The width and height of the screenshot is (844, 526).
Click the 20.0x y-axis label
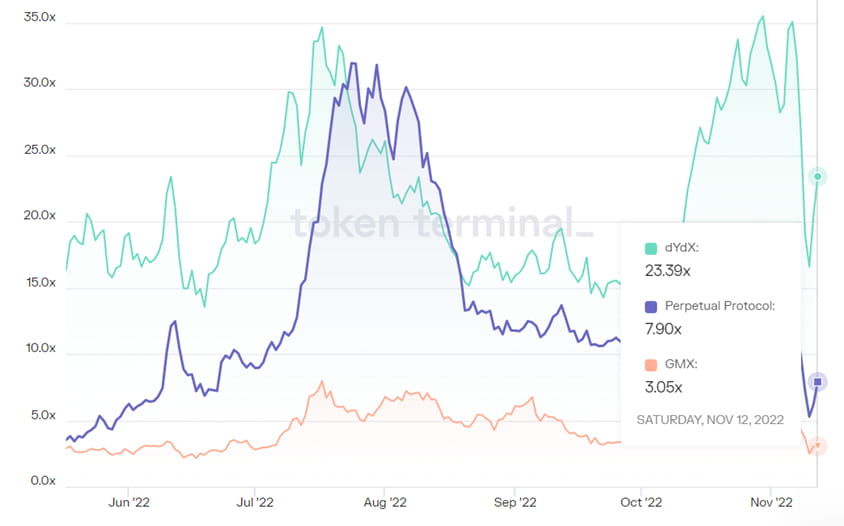tap(39, 216)
